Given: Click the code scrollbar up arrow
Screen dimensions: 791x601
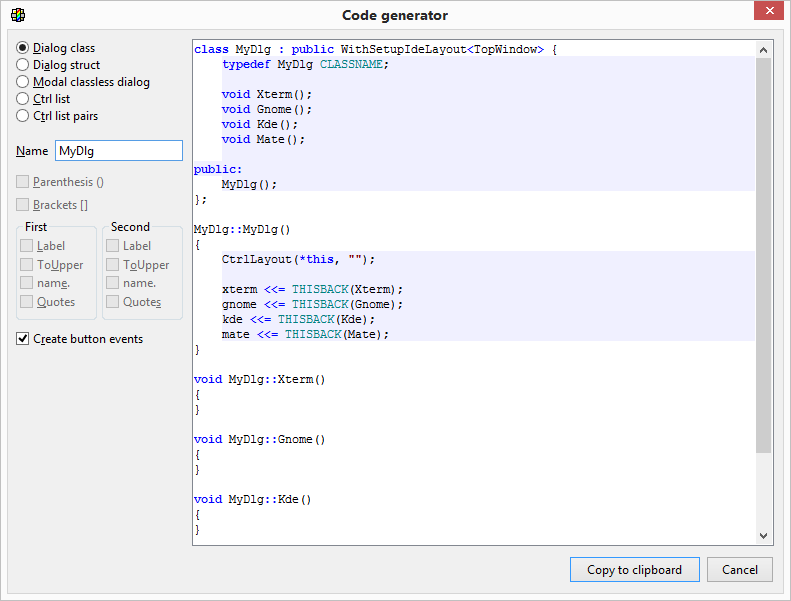Looking at the screenshot, I should click(x=764, y=49).
